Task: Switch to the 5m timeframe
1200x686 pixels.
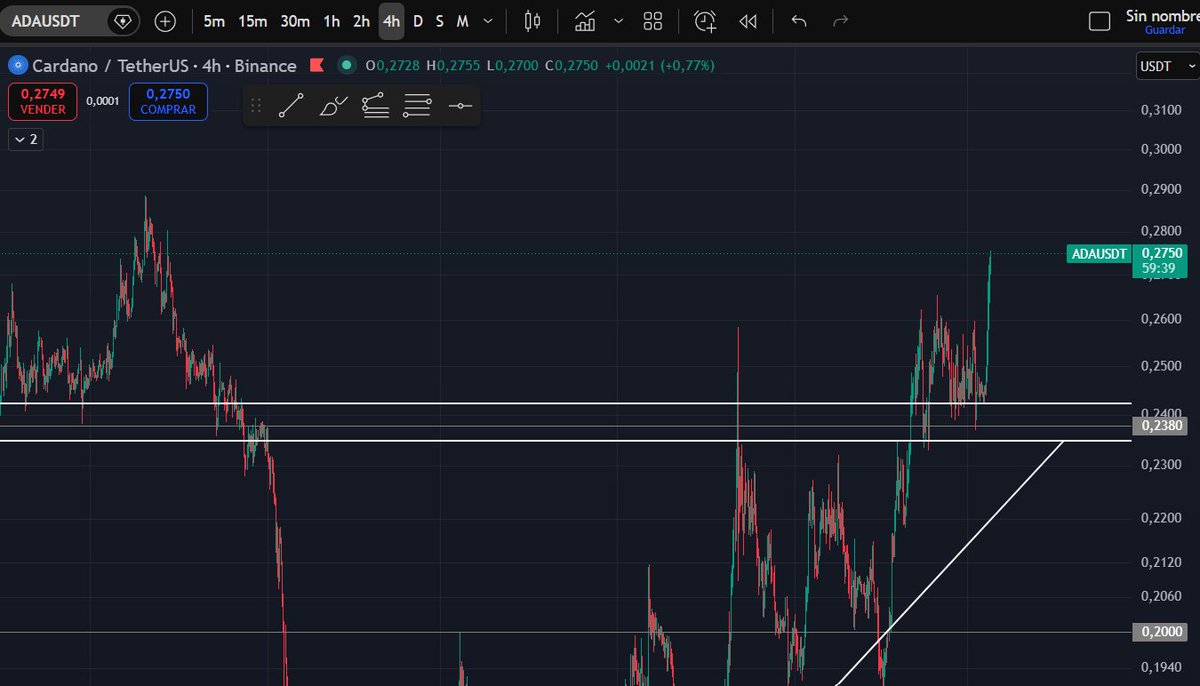Action: tap(214, 20)
